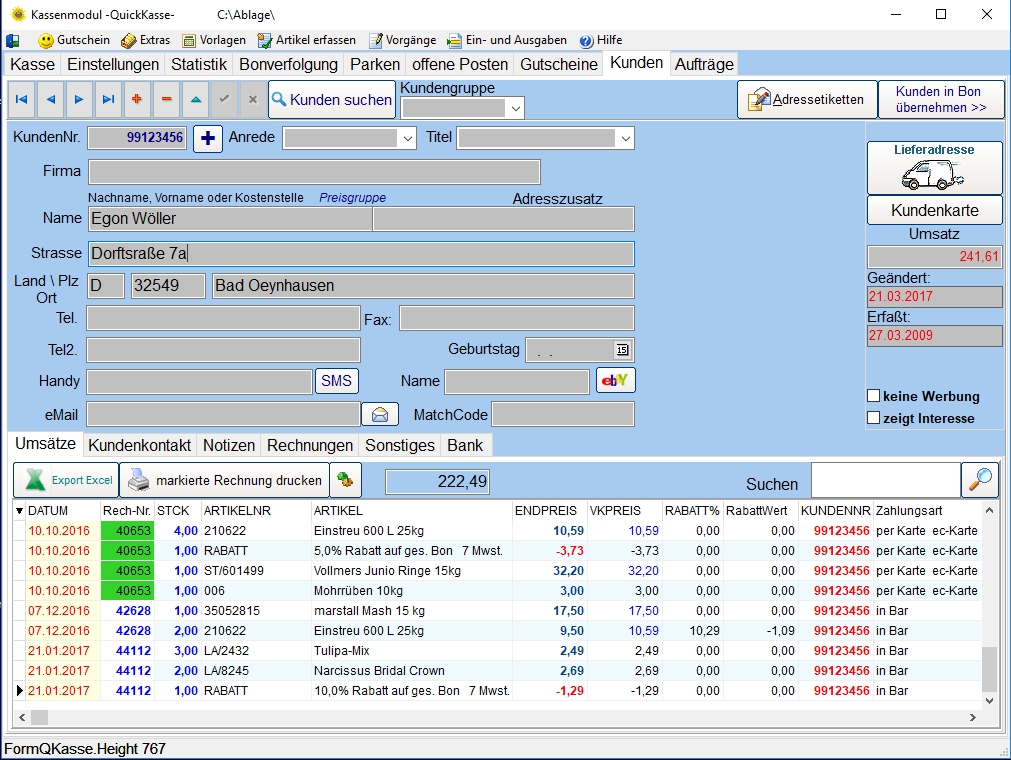
Task: Open the Bank subtab
Action: pyautogui.click(x=465, y=445)
